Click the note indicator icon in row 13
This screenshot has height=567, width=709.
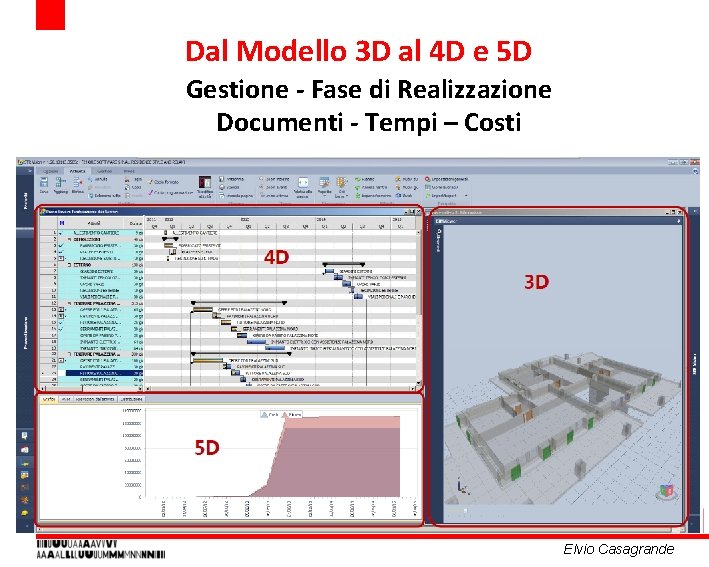(61, 310)
